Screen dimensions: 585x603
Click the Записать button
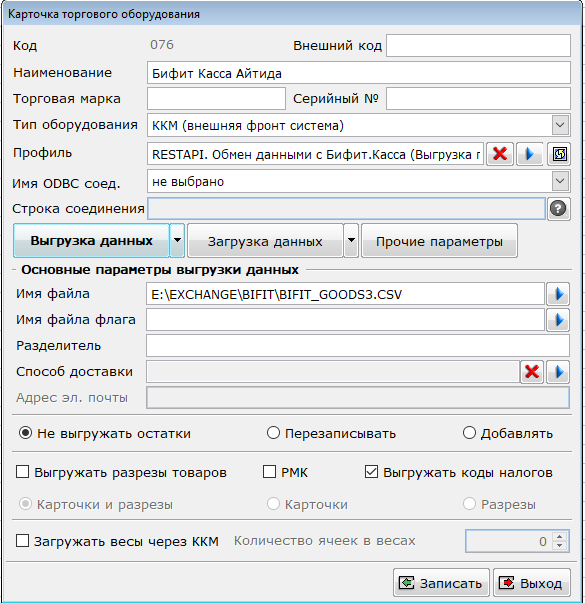click(441, 583)
